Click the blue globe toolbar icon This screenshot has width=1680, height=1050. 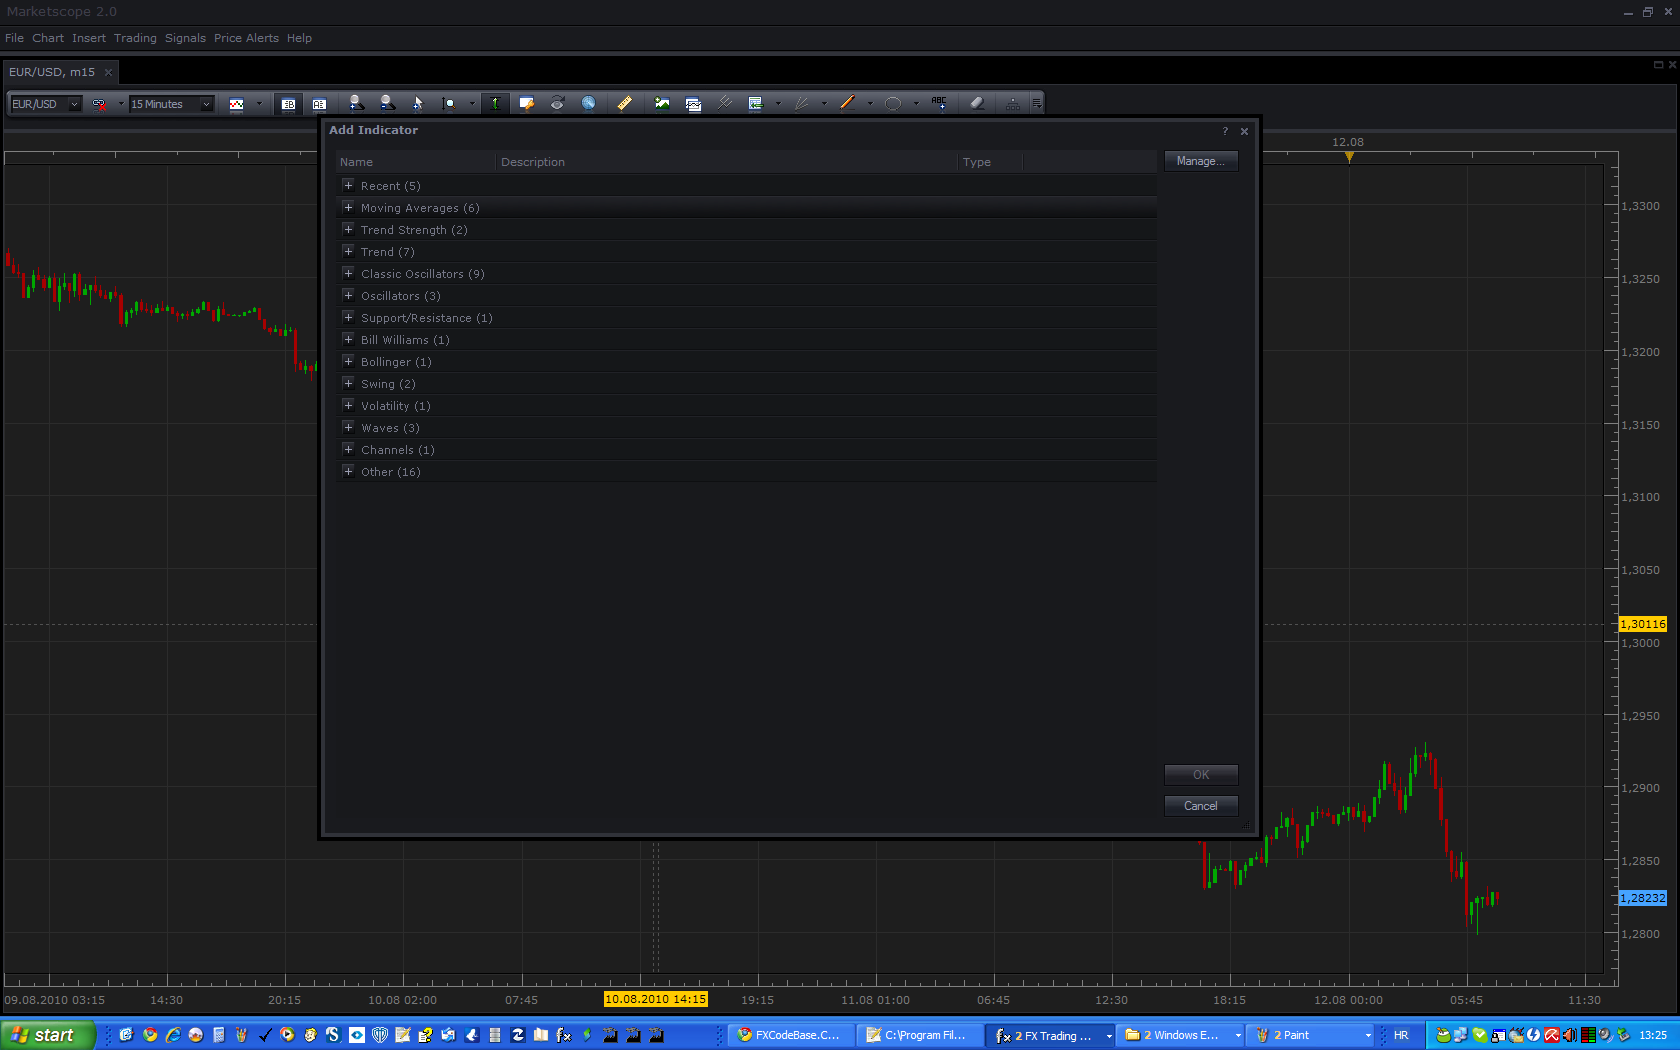tap(589, 103)
